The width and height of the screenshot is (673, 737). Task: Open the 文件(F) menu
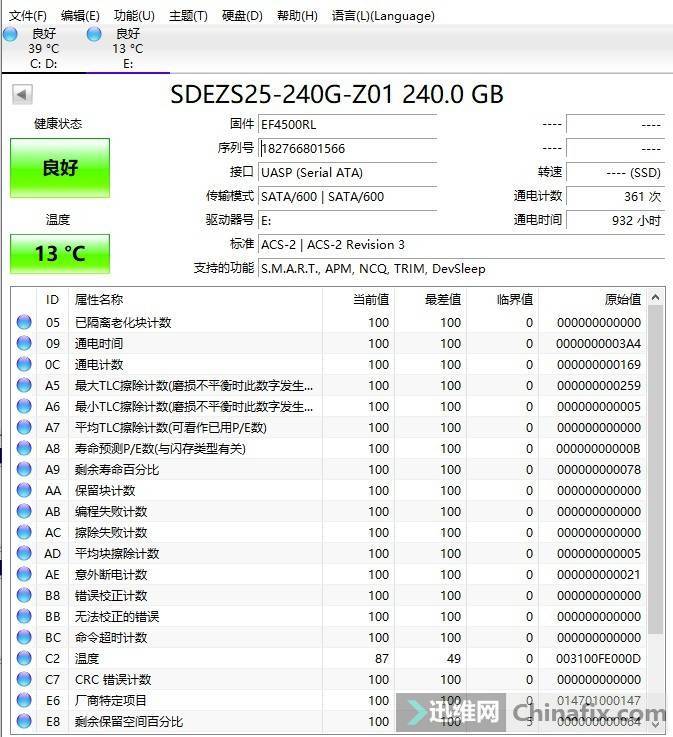pyautogui.click(x=28, y=16)
